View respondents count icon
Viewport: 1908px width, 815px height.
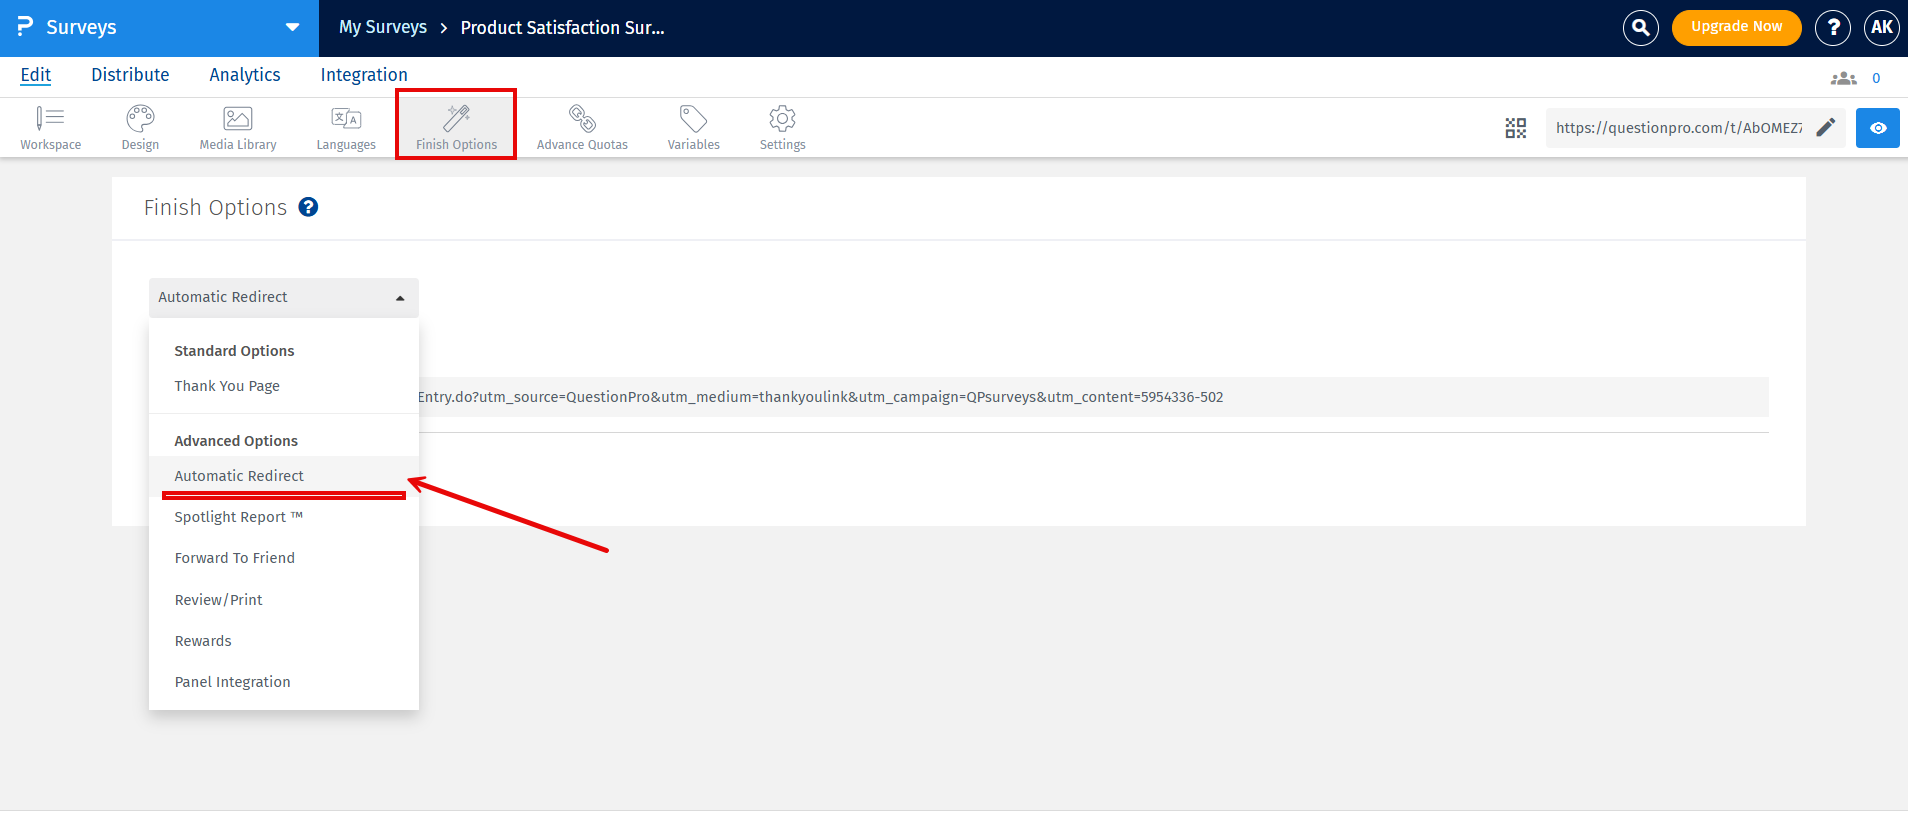coord(1843,78)
